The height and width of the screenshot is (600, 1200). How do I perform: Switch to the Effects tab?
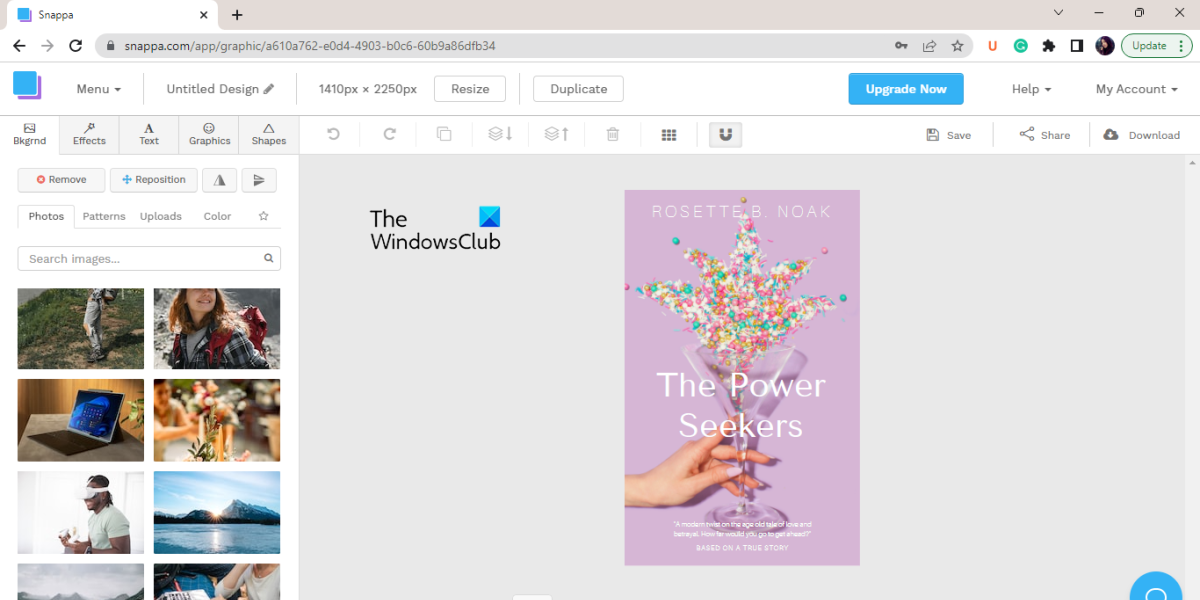click(89, 134)
